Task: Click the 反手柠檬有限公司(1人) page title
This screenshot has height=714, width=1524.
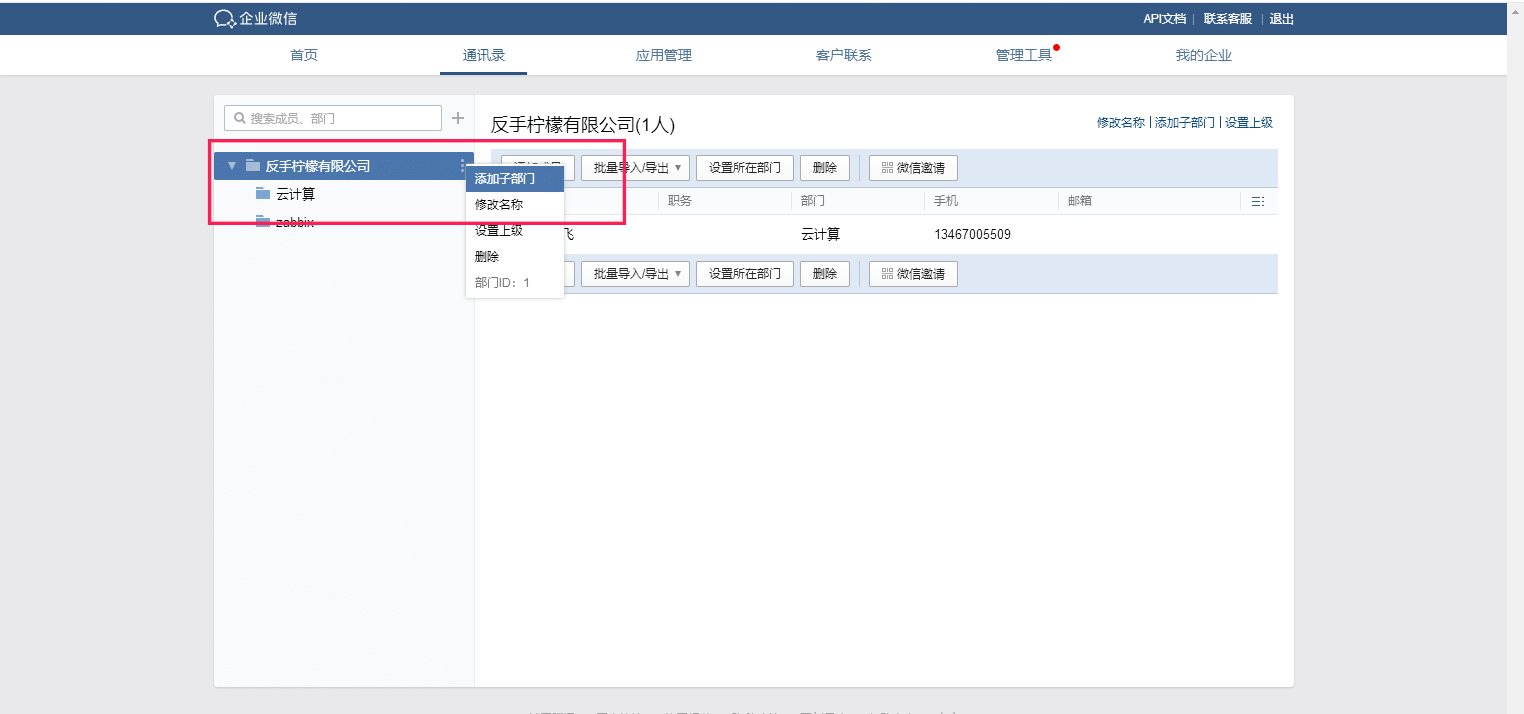Action: [583, 125]
